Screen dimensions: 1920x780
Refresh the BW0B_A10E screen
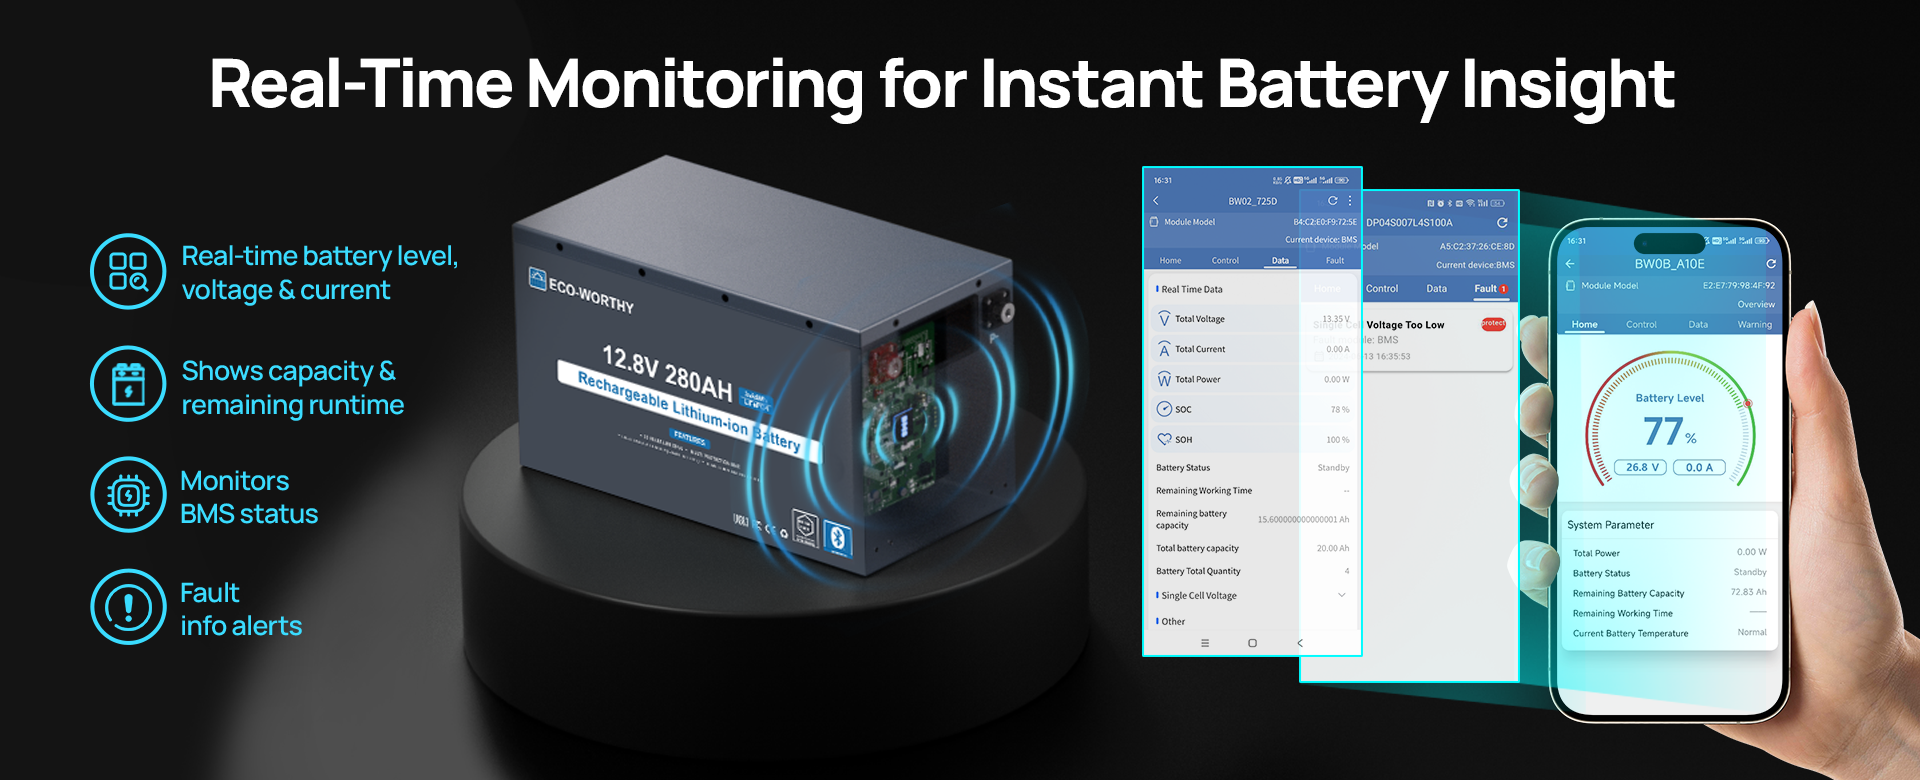(x=1771, y=264)
